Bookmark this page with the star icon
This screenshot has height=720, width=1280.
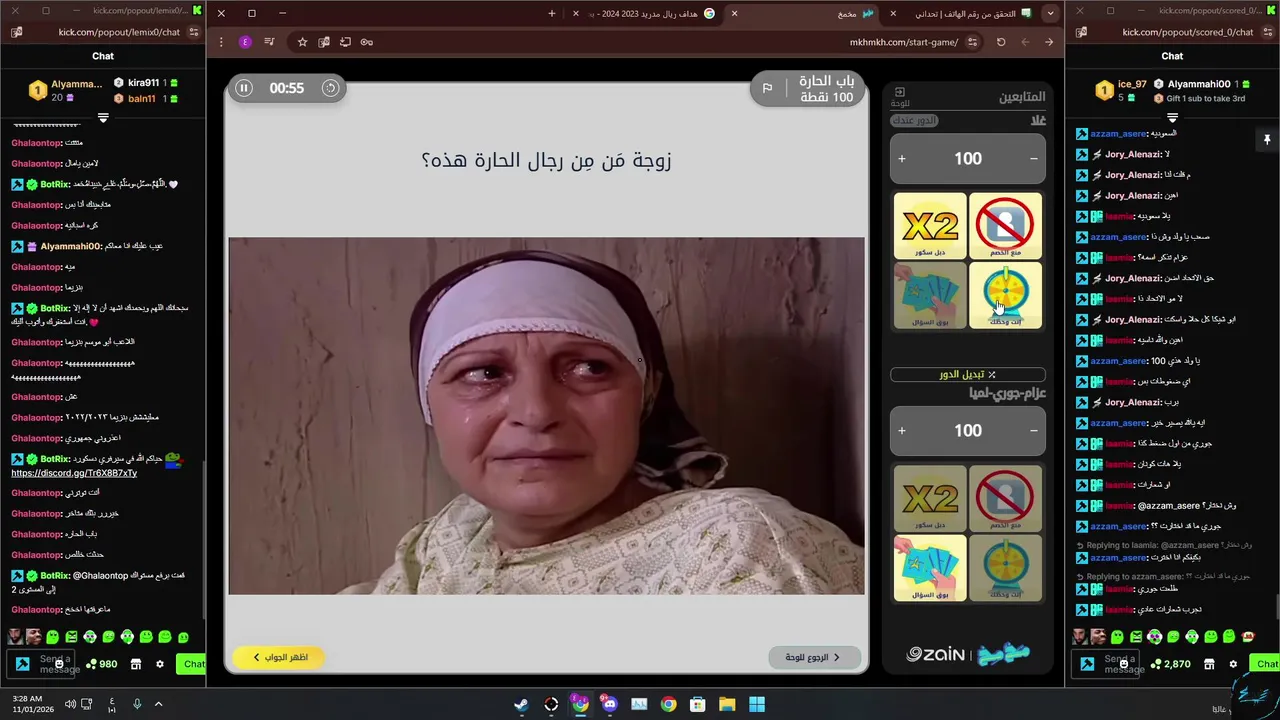tap(302, 42)
